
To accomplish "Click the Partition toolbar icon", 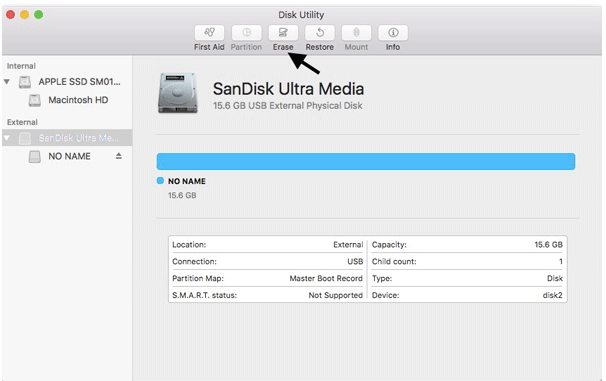I will click(246, 33).
